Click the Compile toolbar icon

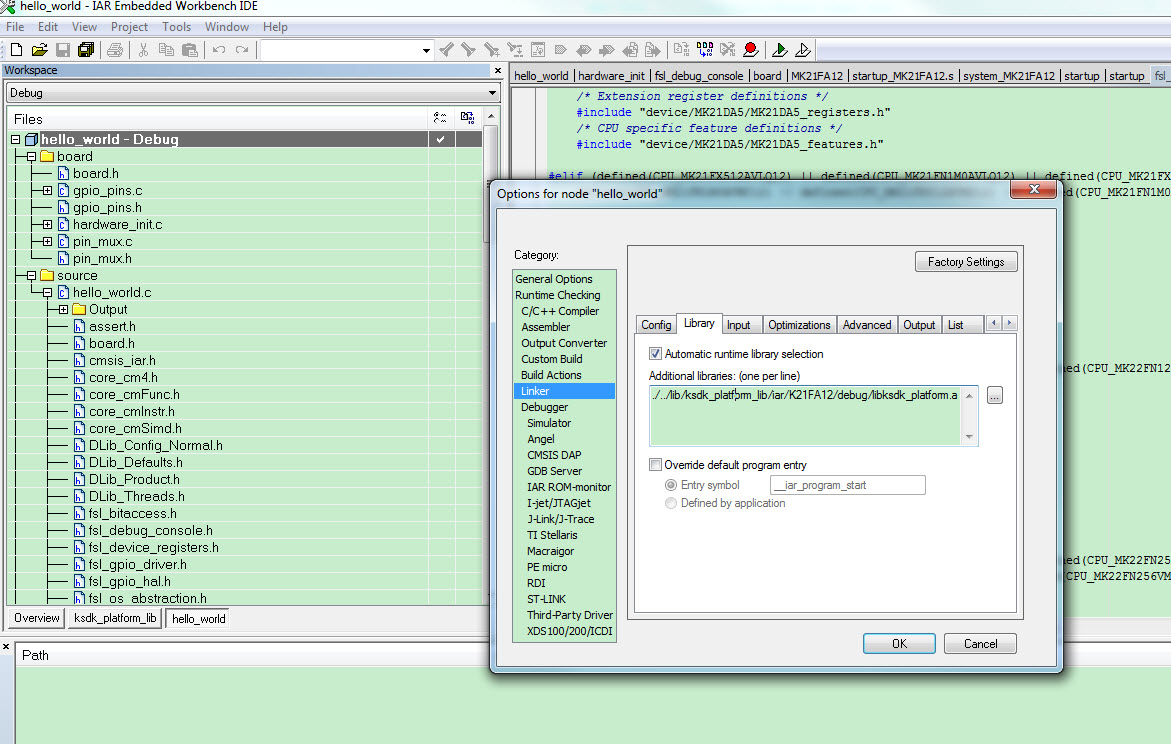tap(681, 50)
